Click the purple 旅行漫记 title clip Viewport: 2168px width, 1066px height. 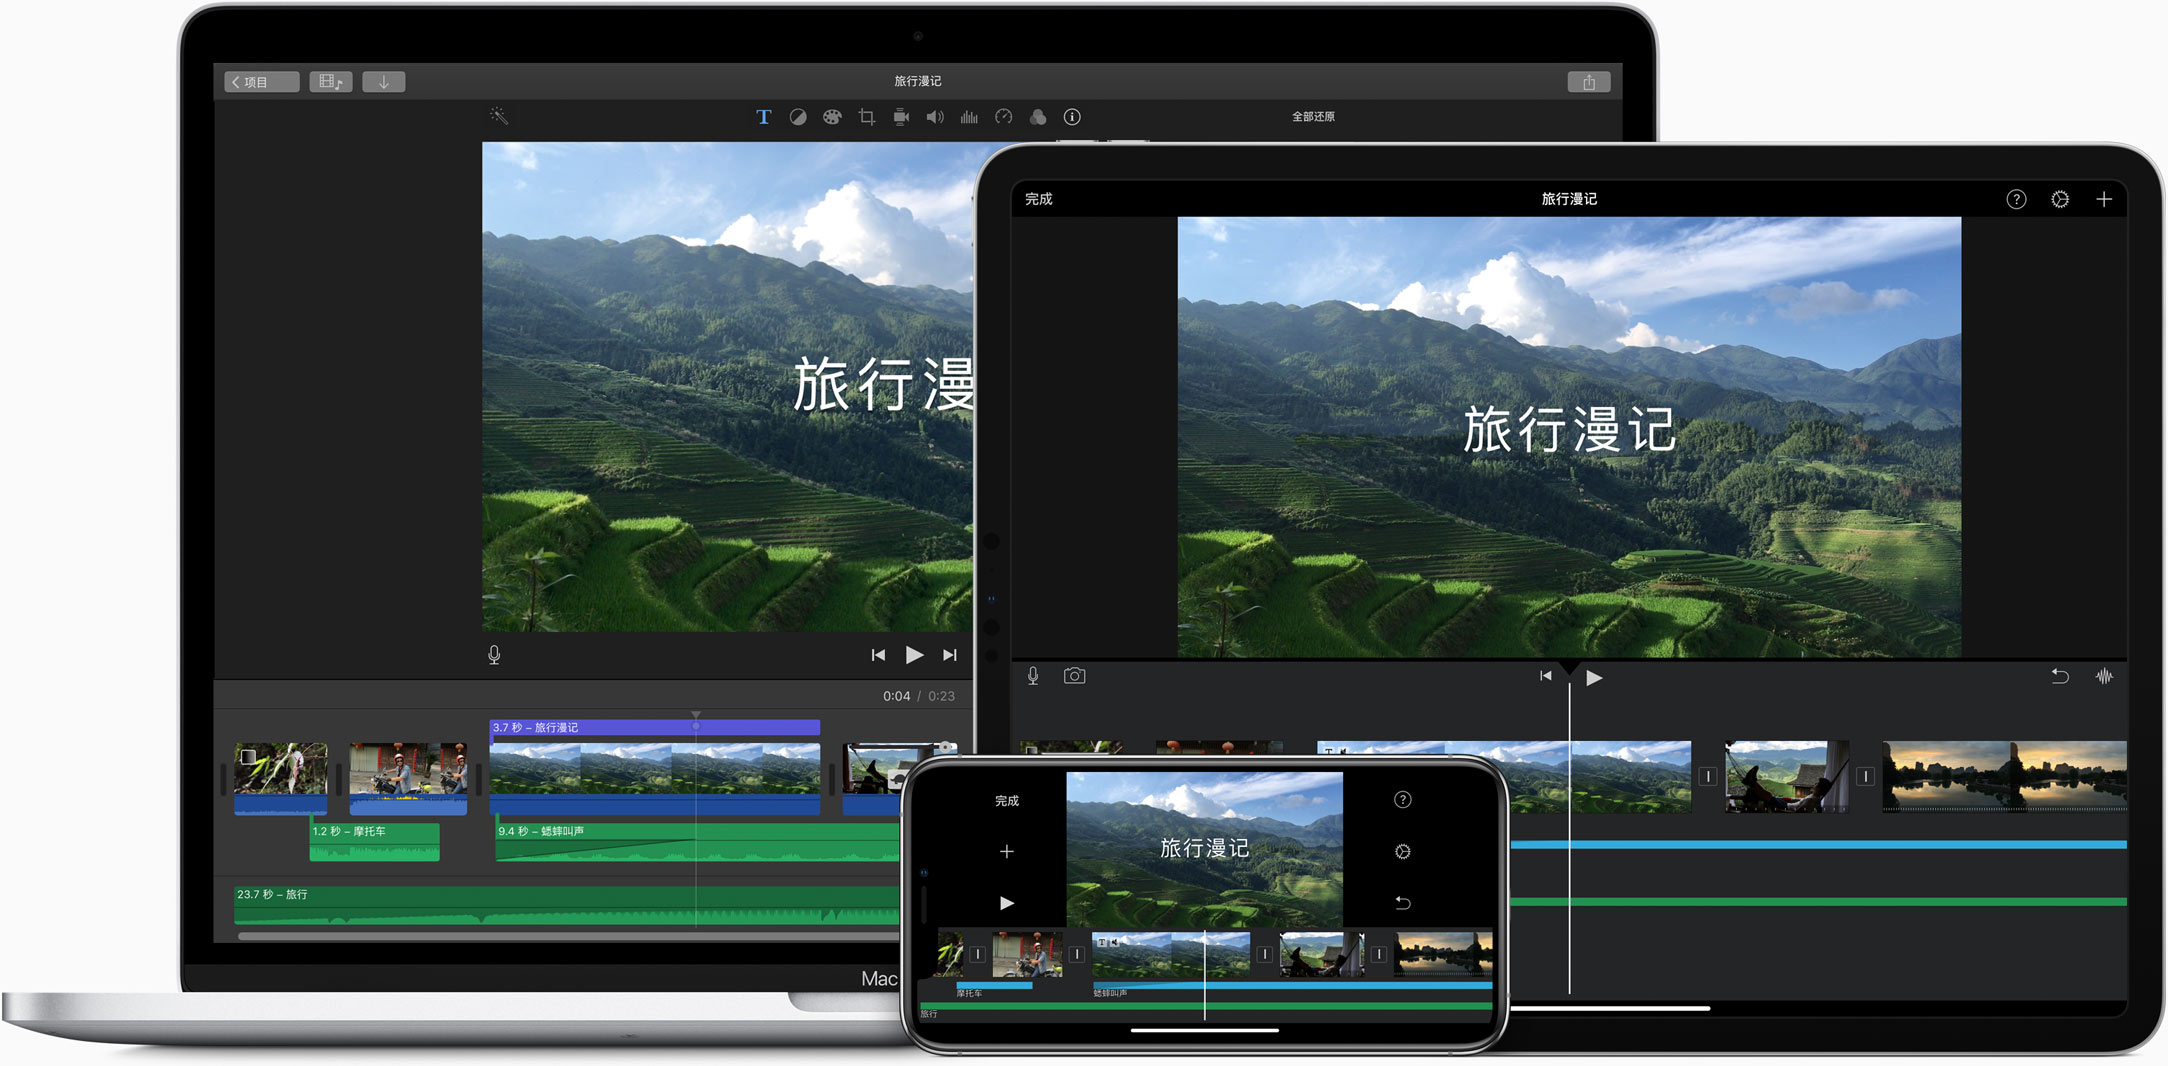[654, 727]
